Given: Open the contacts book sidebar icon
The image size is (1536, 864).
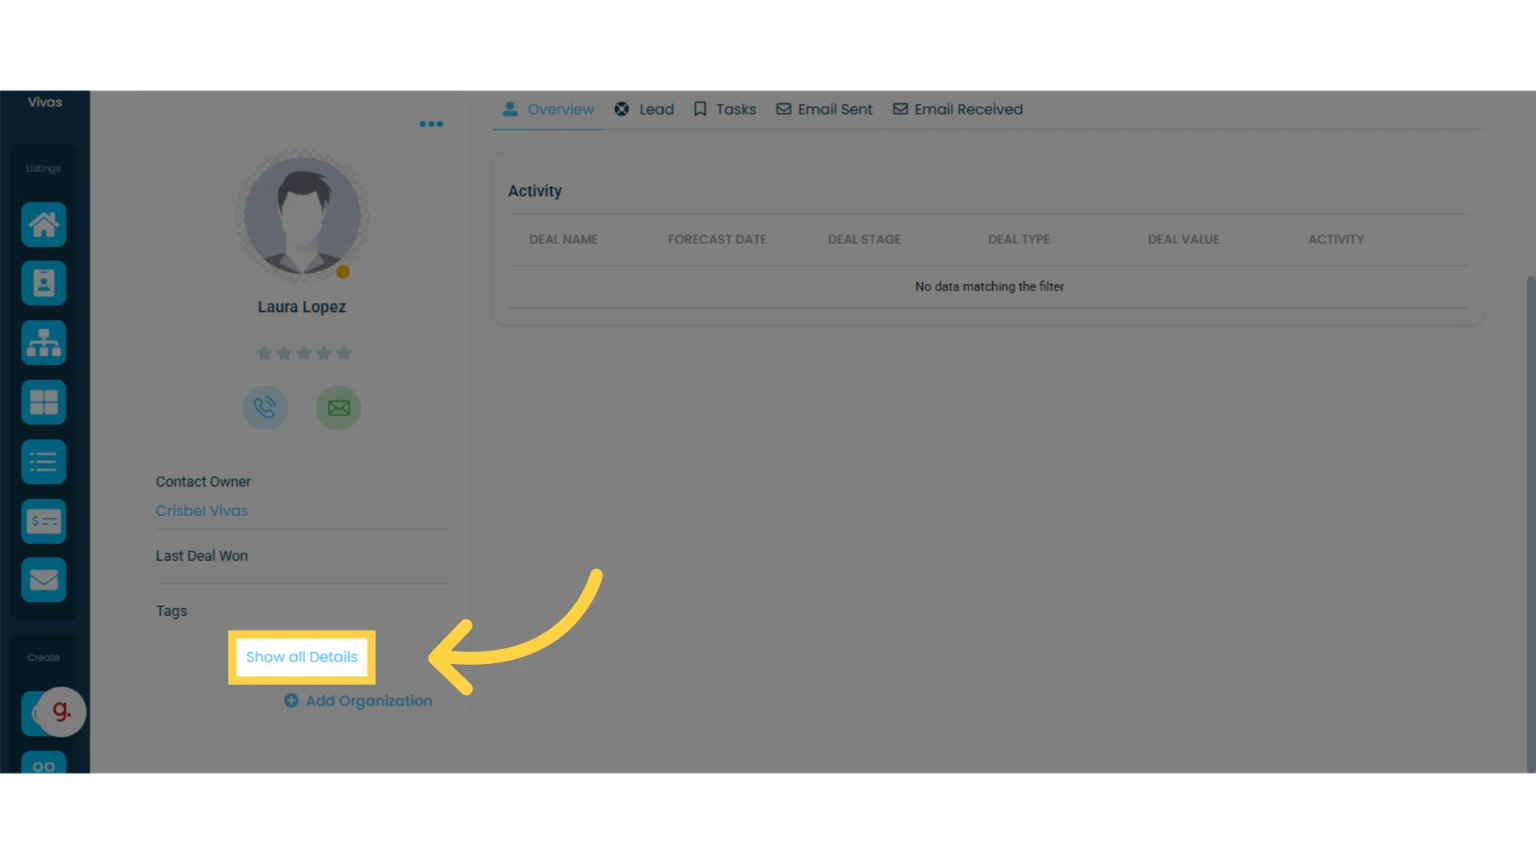Looking at the screenshot, I should click(x=44, y=283).
